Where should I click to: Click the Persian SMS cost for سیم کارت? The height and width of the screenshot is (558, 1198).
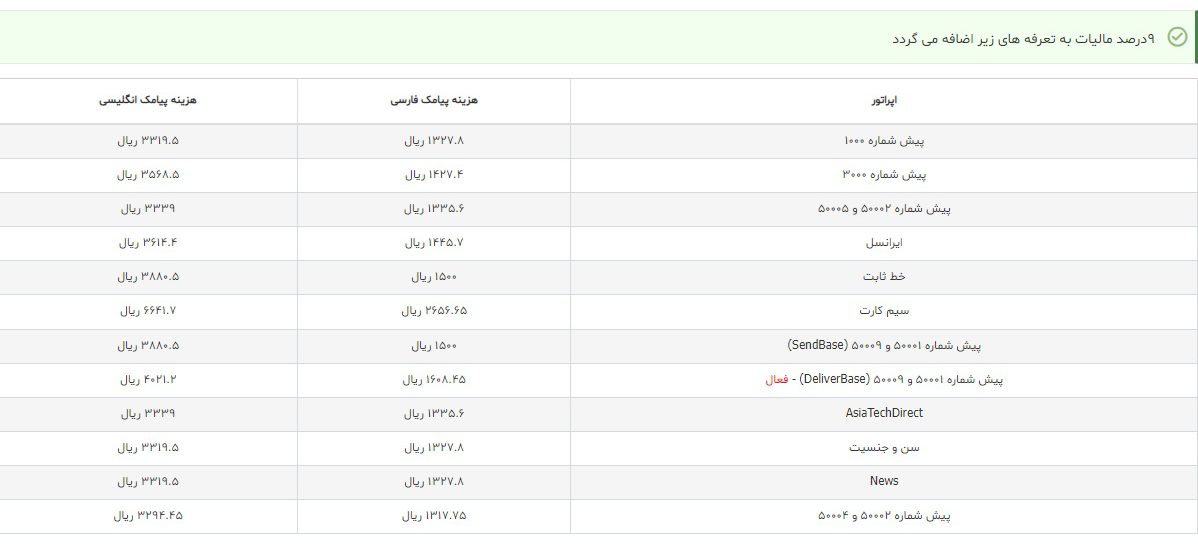(434, 311)
